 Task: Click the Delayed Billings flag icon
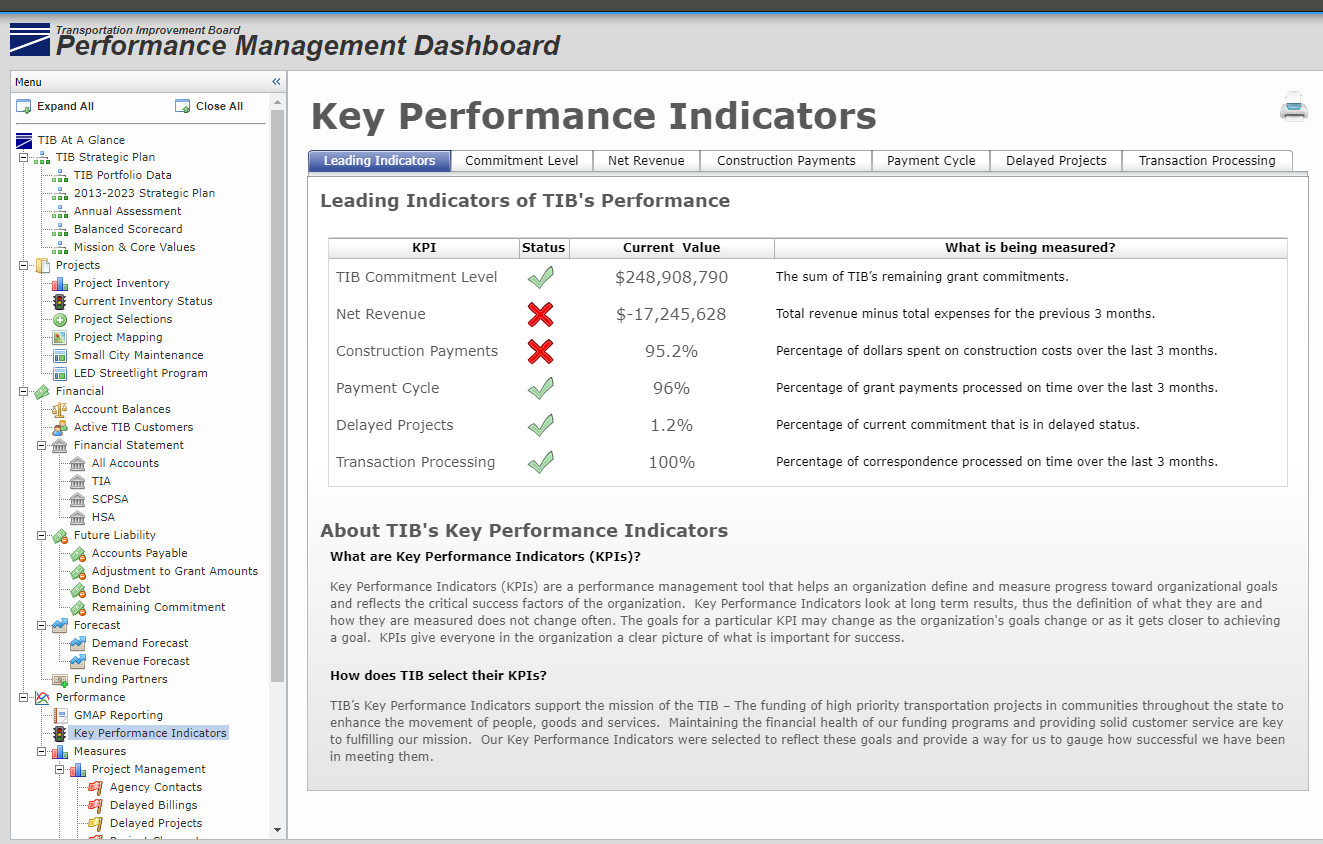96,805
